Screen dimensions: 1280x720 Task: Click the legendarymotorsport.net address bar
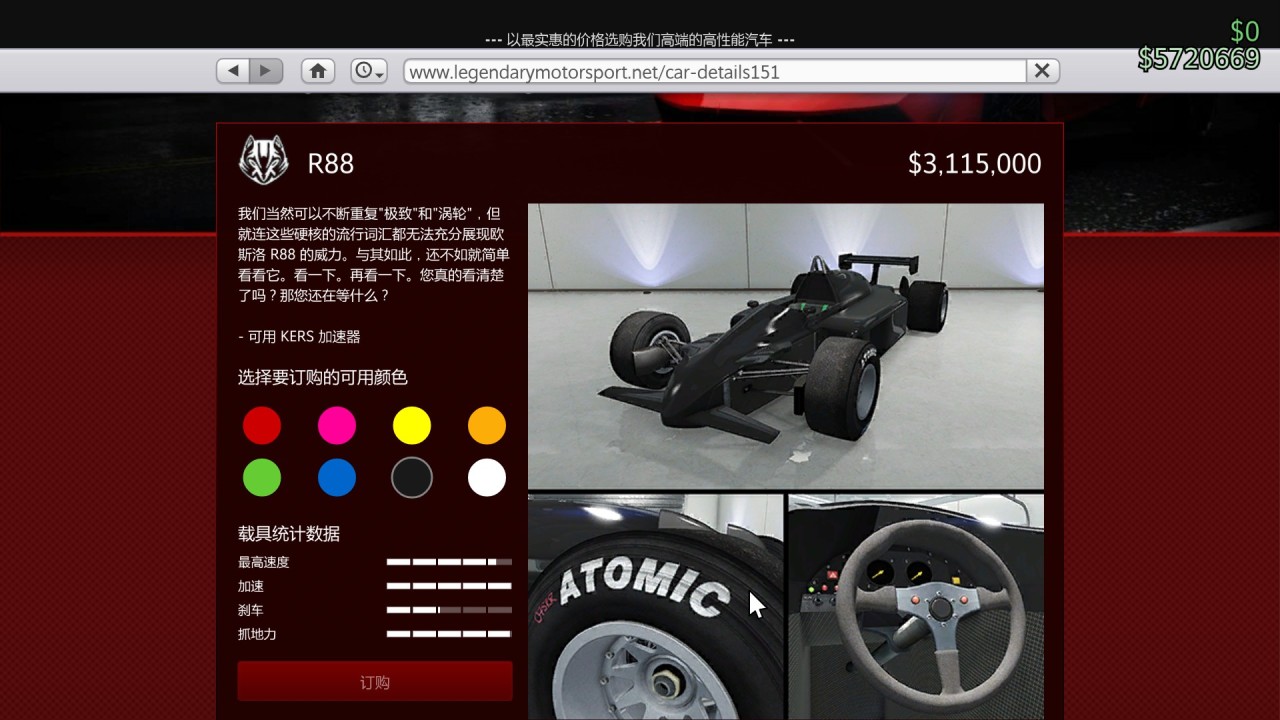tap(715, 71)
